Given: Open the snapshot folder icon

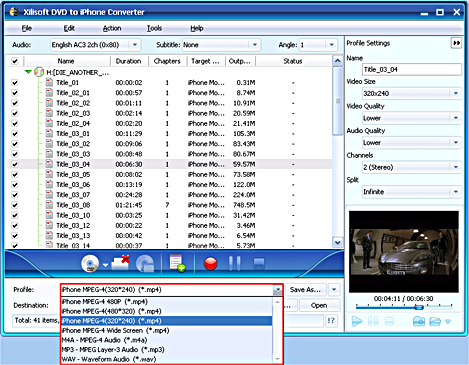Looking at the screenshot, I should click(x=435, y=321).
